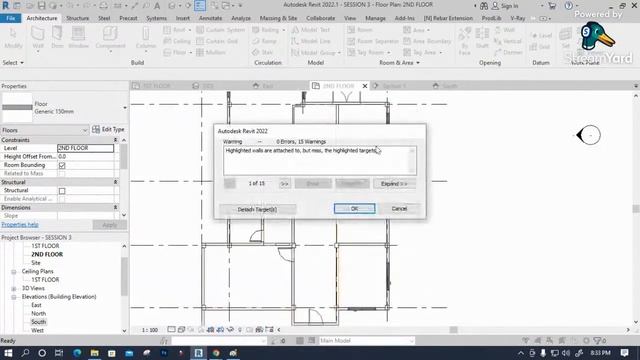Collapse the Constraints section
Screen dimensions: 640x360
click(115, 140)
